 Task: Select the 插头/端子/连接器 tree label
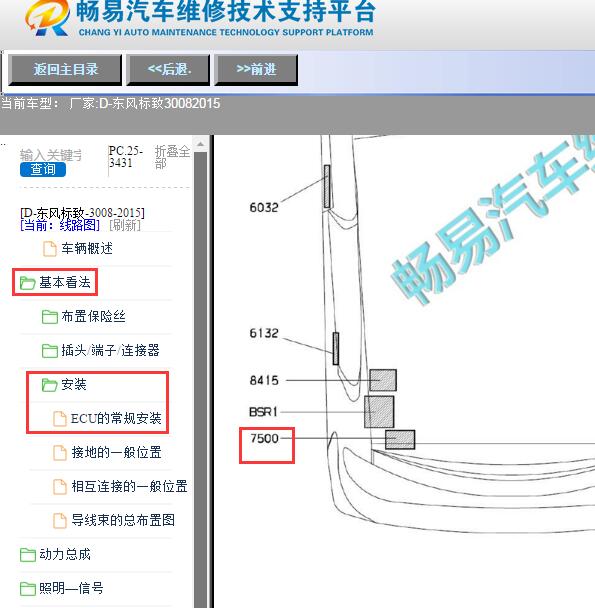coord(110,351)
